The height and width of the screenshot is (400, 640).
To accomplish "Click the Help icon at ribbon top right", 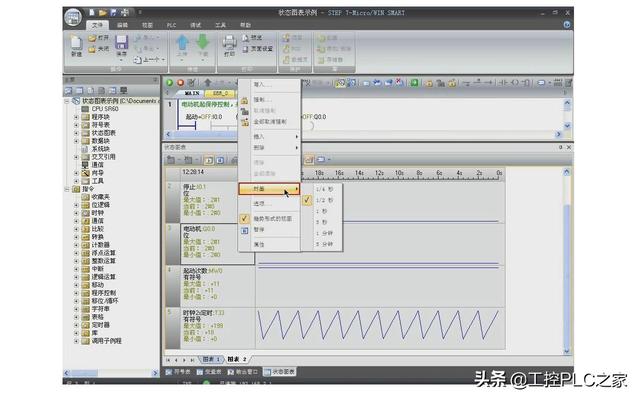I will (567, 24).
